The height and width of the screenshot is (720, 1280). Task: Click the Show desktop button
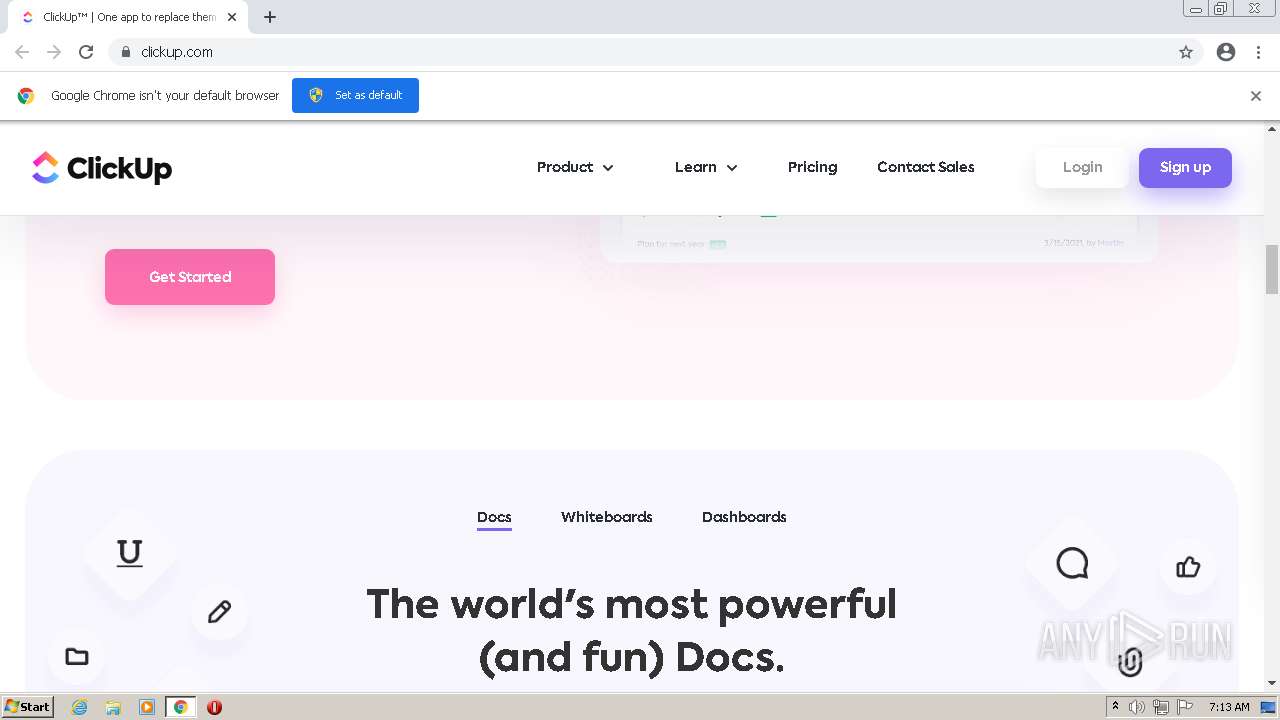pyautogui.click(x=1269, y=707)
